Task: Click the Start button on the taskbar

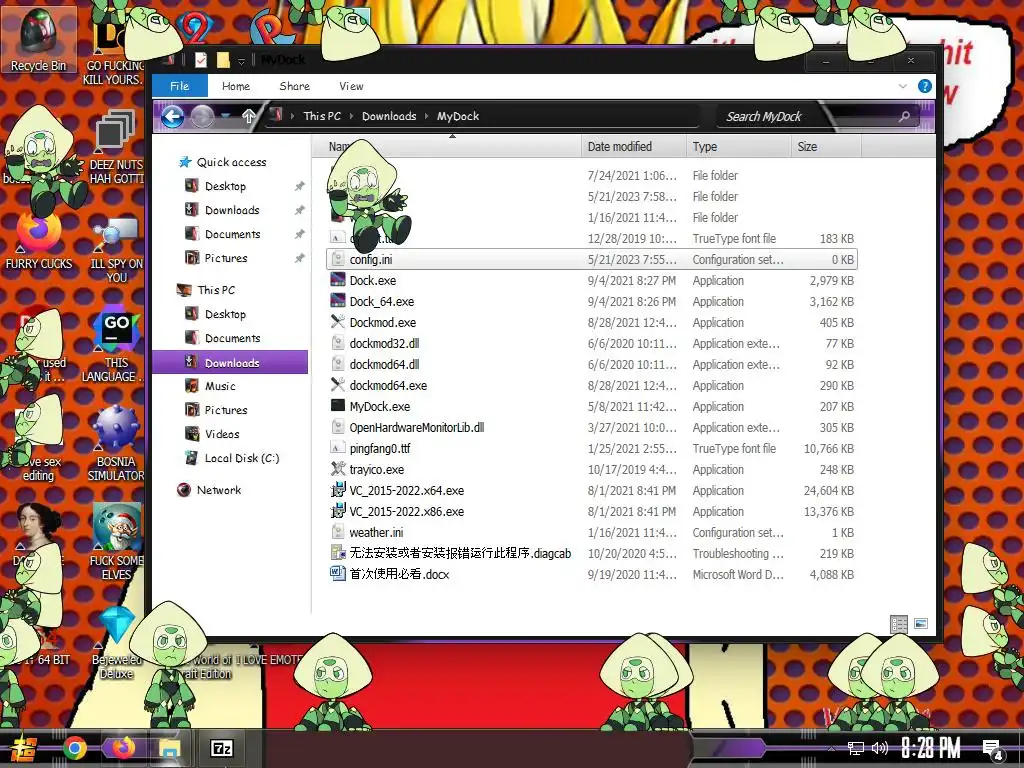Action: [22, 749]
